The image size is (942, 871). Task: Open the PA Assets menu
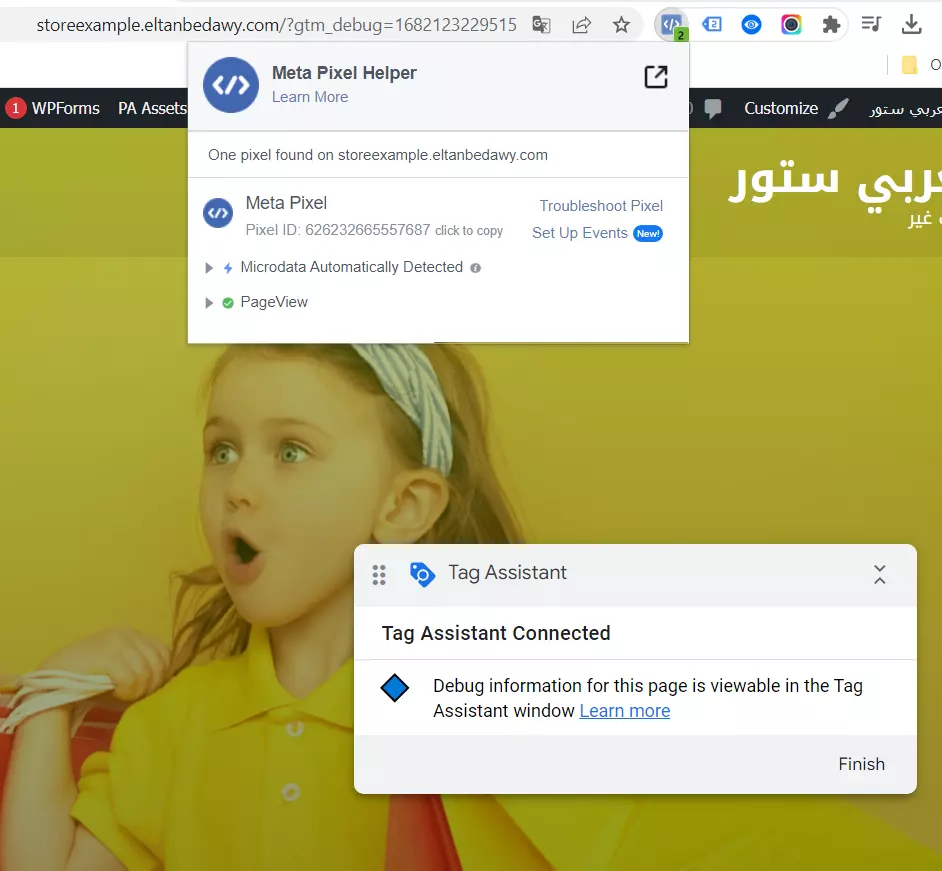(151, 108)
